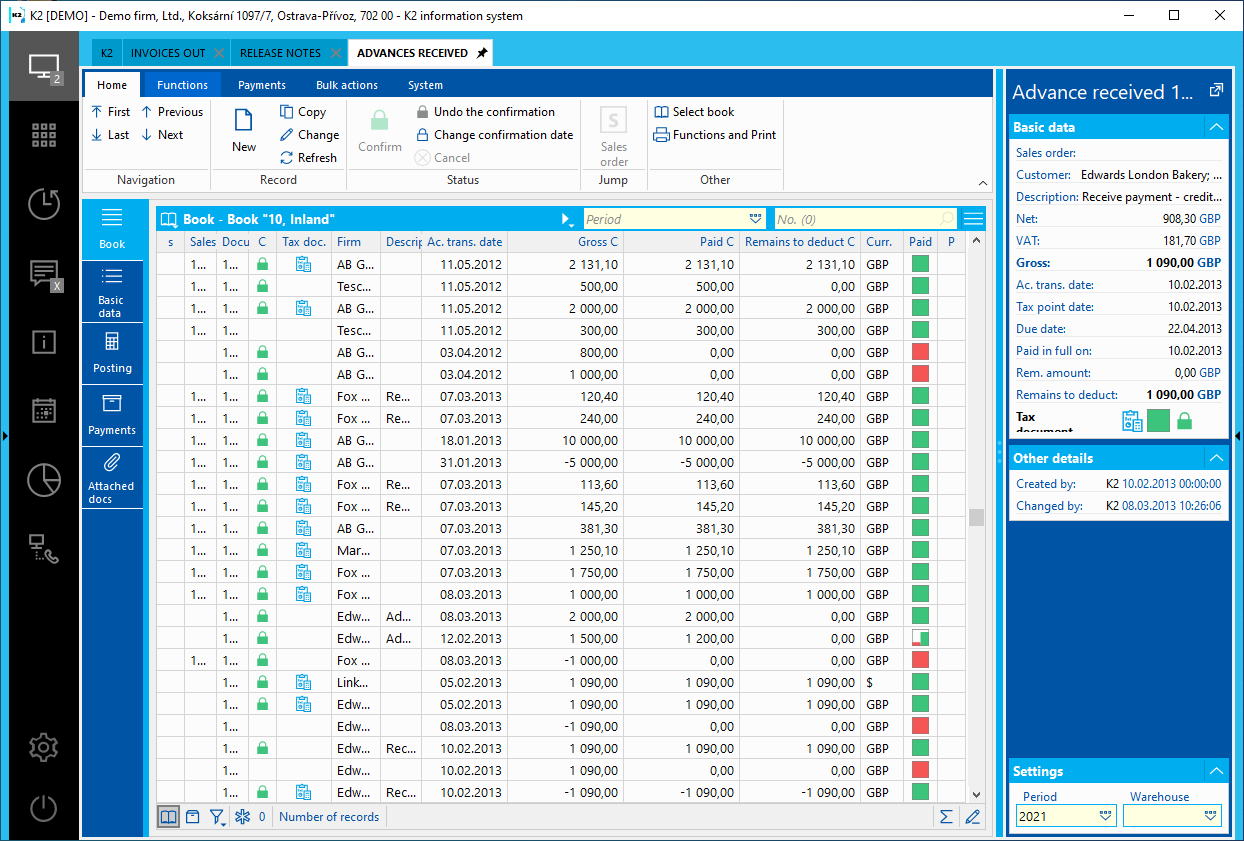Collapse the Basic data panel
Image resolution: width=1244 pixels, height=841 pixels.
(x=1215, y=127)
